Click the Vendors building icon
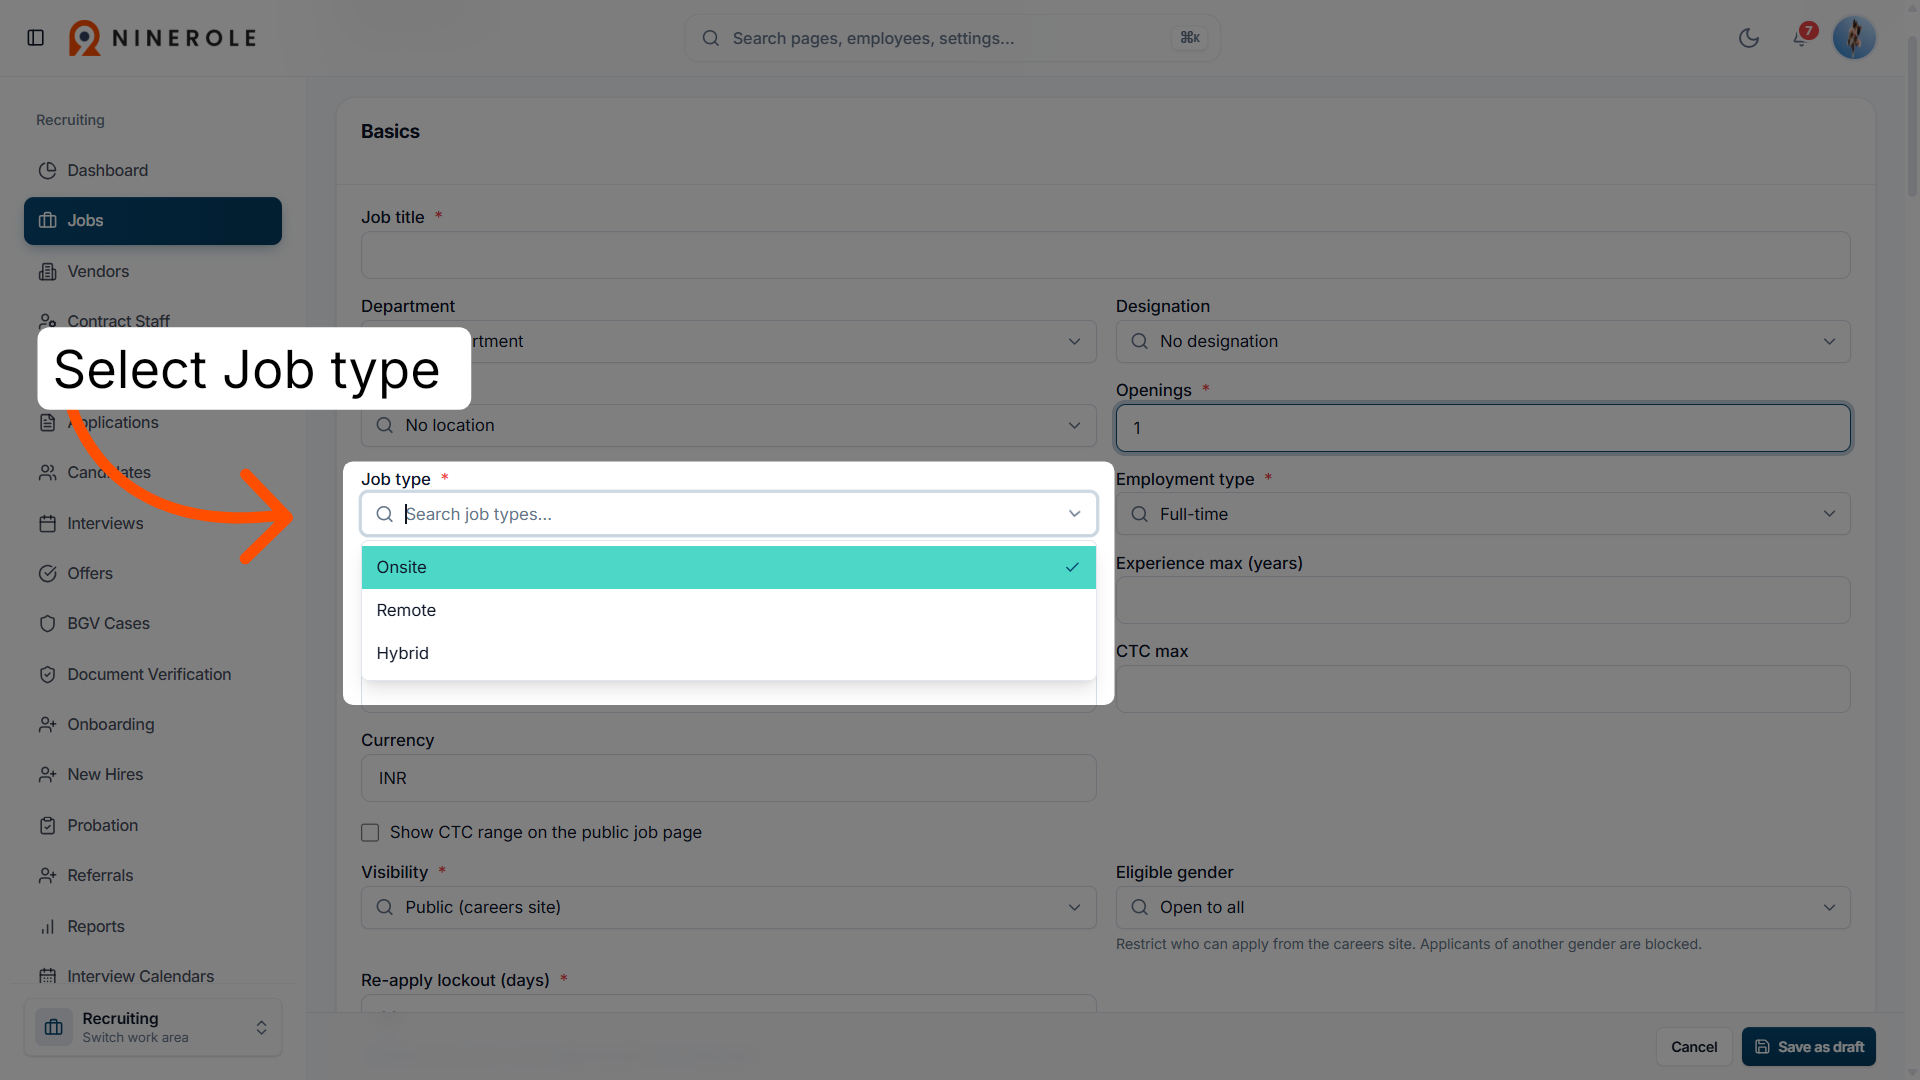The height and width of the screenshot is (1080, 1920). (x=47, y=272)
